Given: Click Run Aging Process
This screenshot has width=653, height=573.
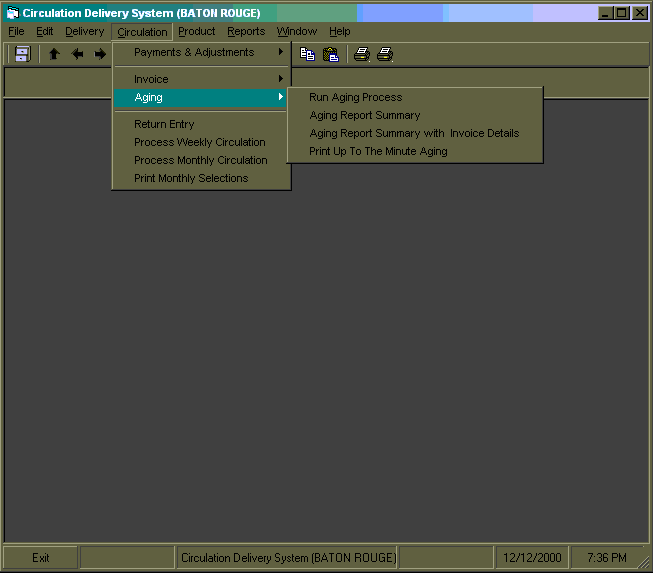Looking at the screenshot, I should [415, 97].
